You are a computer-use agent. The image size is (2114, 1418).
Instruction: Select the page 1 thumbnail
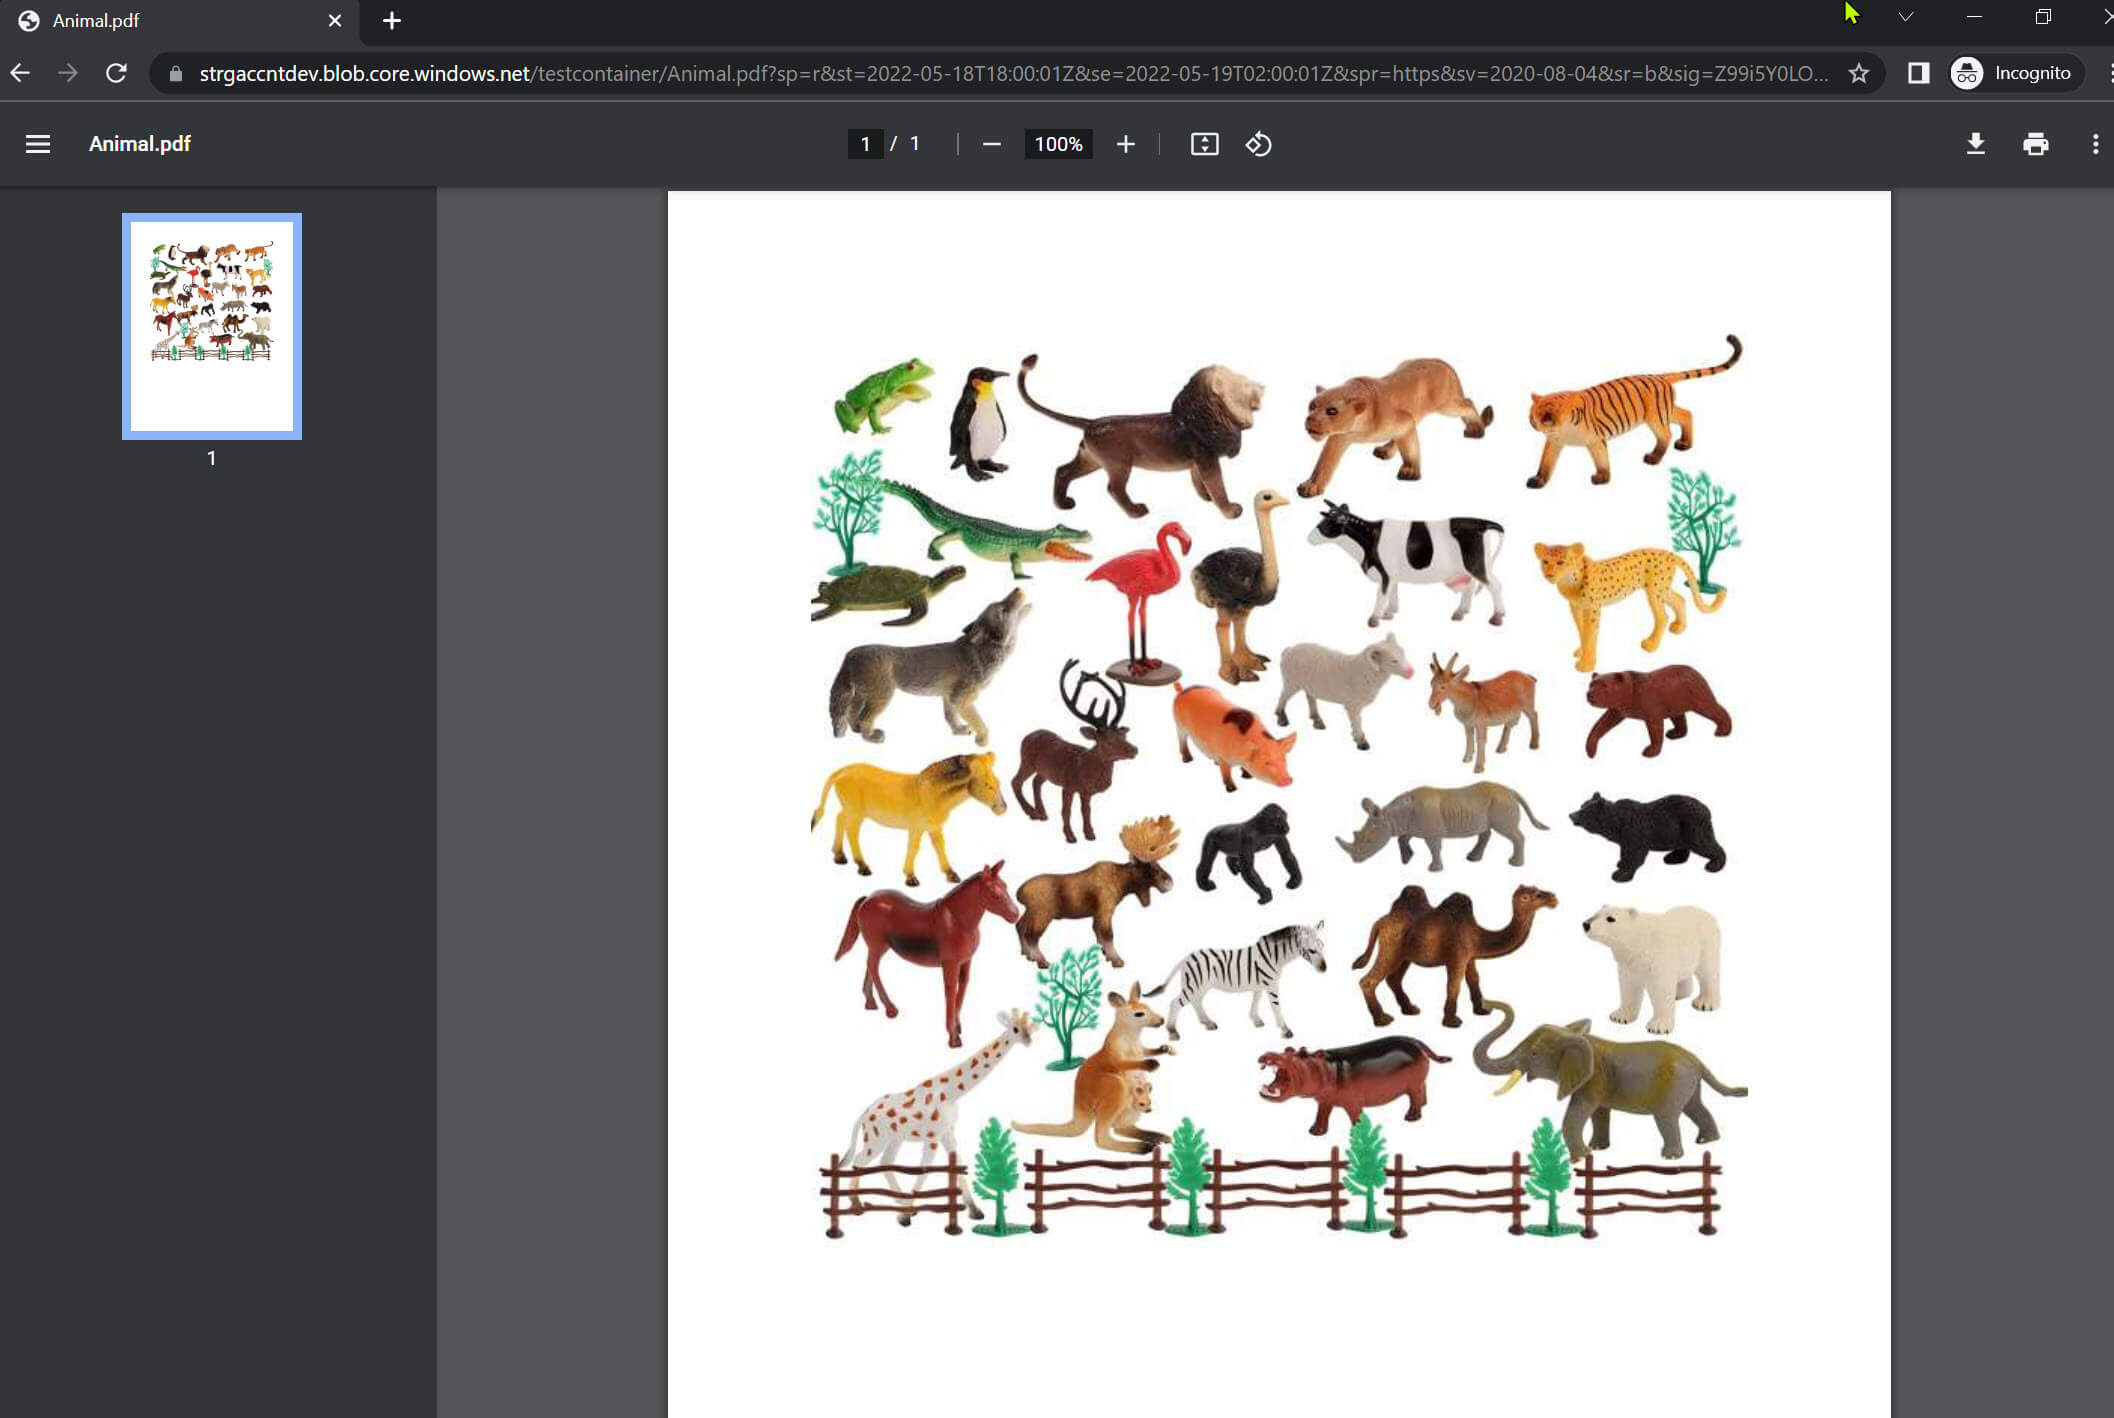pos(212,326)
